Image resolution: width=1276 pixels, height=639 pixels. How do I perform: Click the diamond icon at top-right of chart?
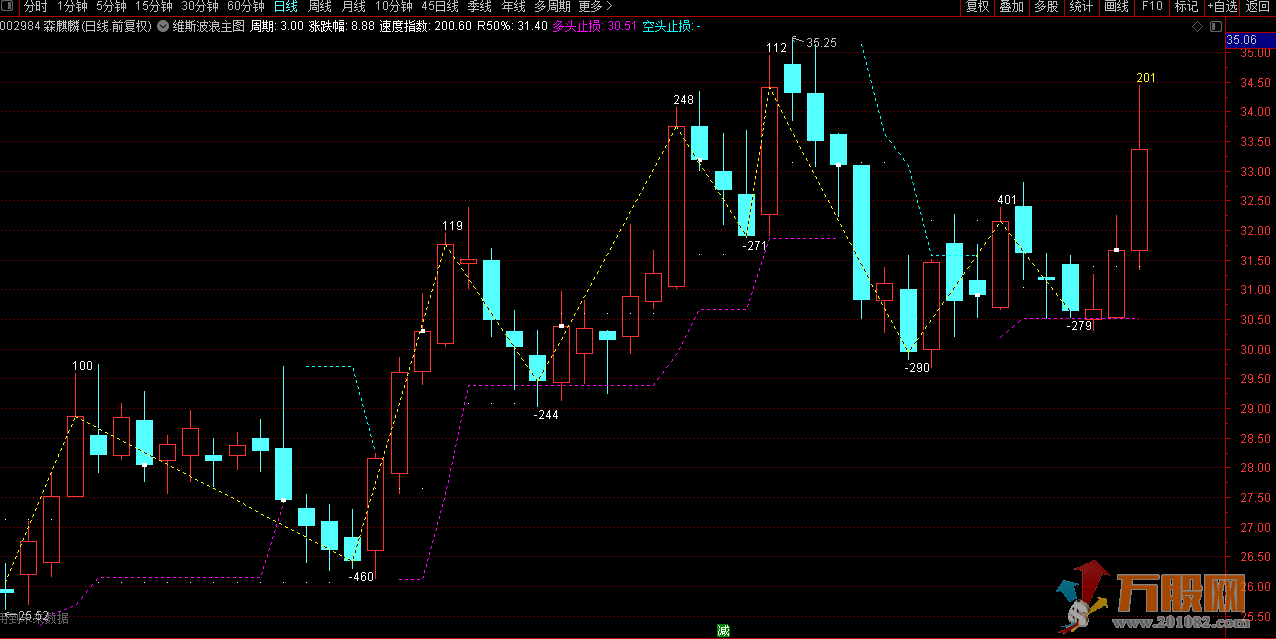click(x=1197, y=26)
